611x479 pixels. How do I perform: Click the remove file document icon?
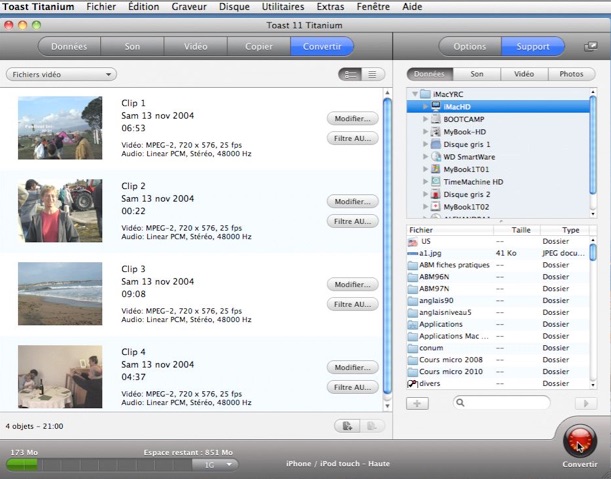point(372,426)
